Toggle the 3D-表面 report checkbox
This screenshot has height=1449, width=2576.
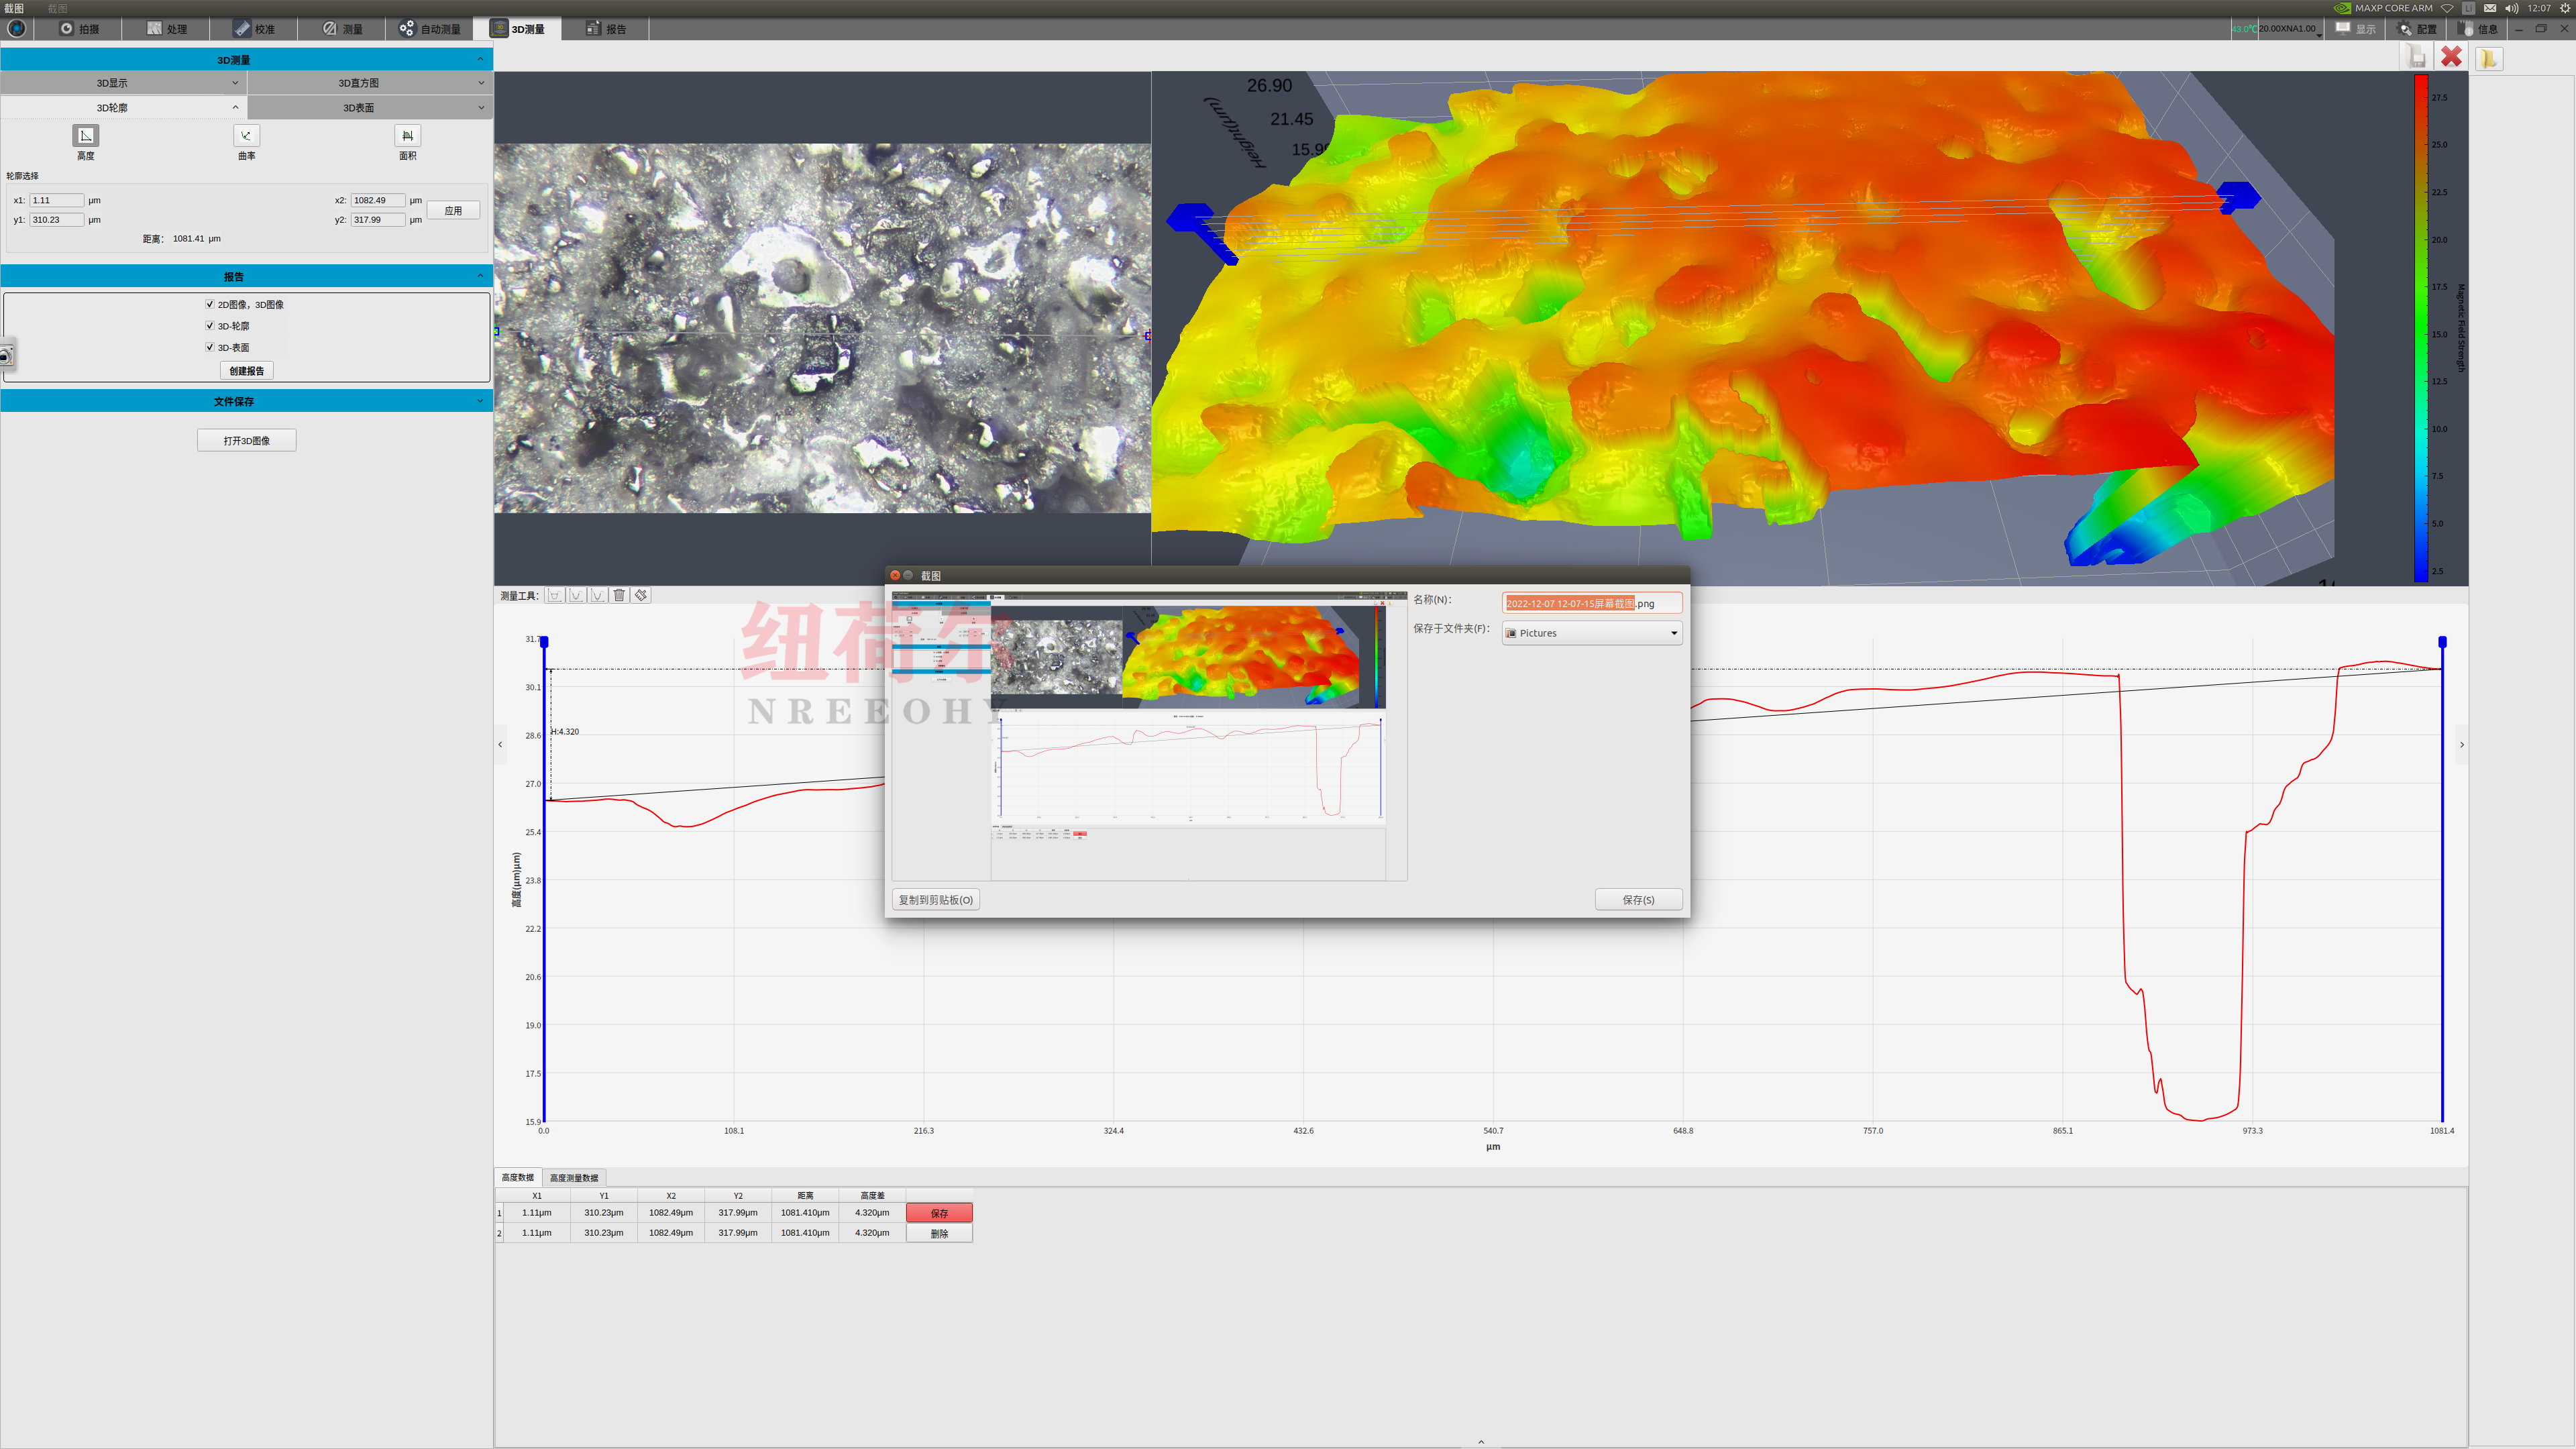210,347
